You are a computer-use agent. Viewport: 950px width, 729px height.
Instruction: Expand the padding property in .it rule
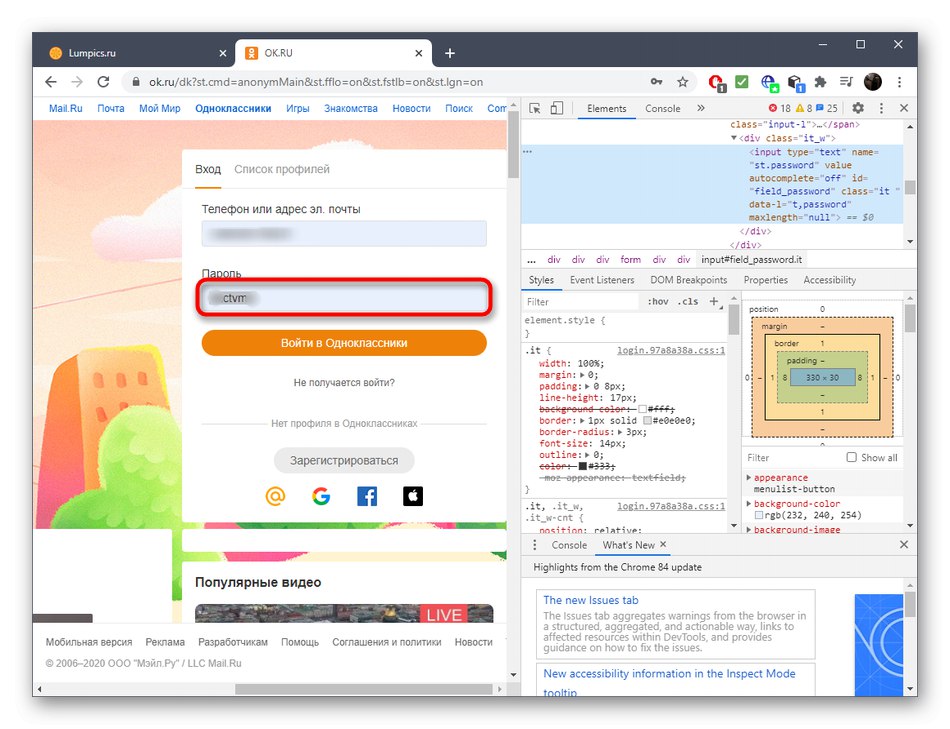click(x=588, y=387)
